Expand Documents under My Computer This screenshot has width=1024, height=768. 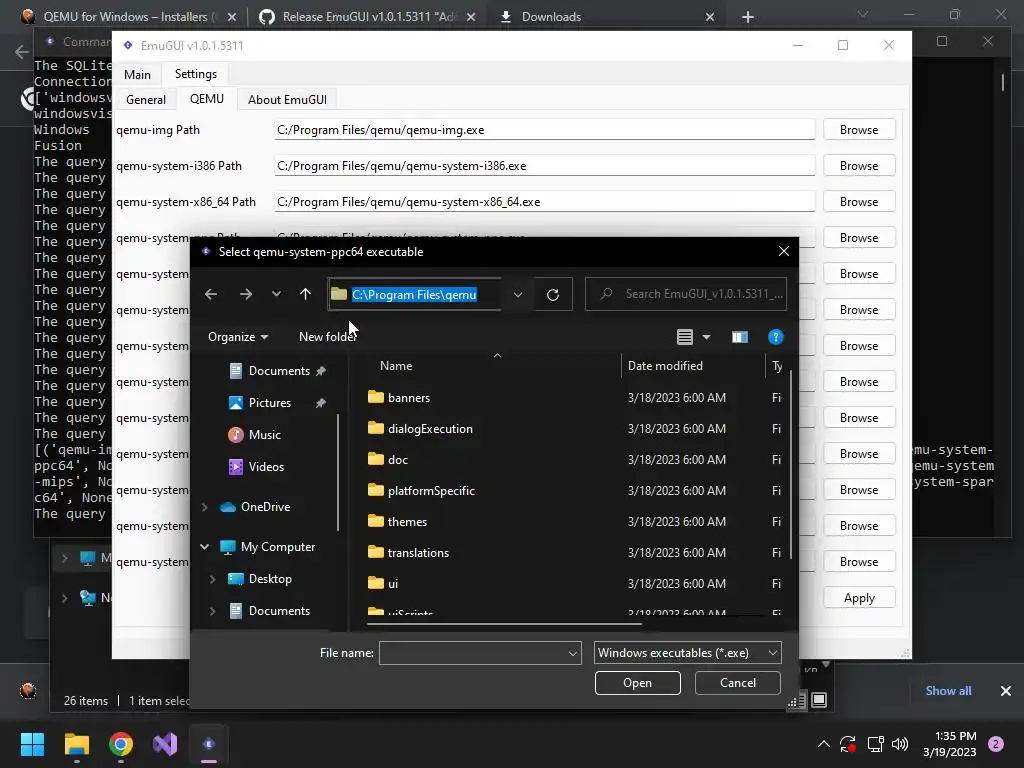212,611
